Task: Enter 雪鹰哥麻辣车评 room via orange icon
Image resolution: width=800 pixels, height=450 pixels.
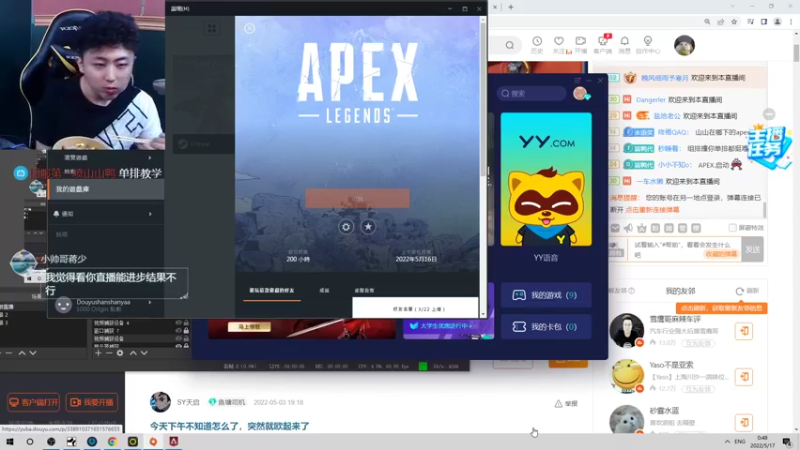Action: [744, 331]
